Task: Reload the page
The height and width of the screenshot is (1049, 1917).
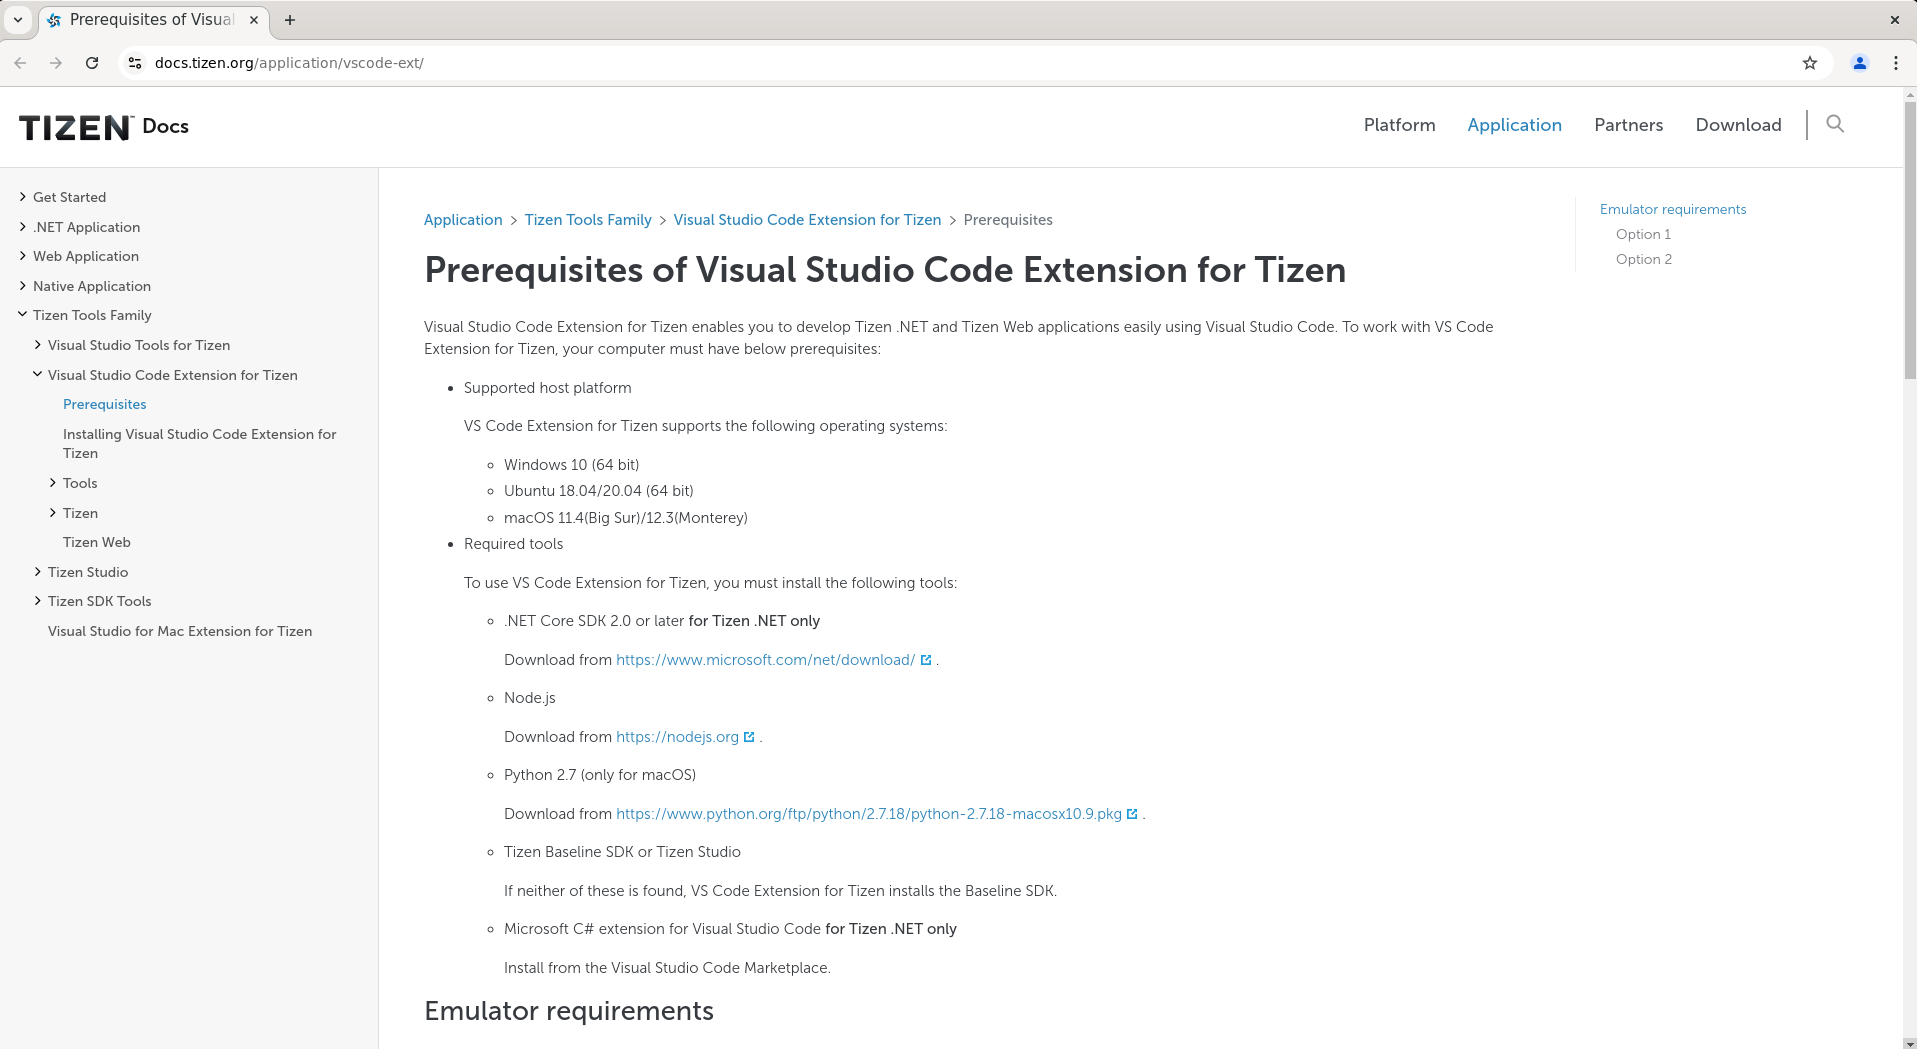Action: tap(92, 63)
